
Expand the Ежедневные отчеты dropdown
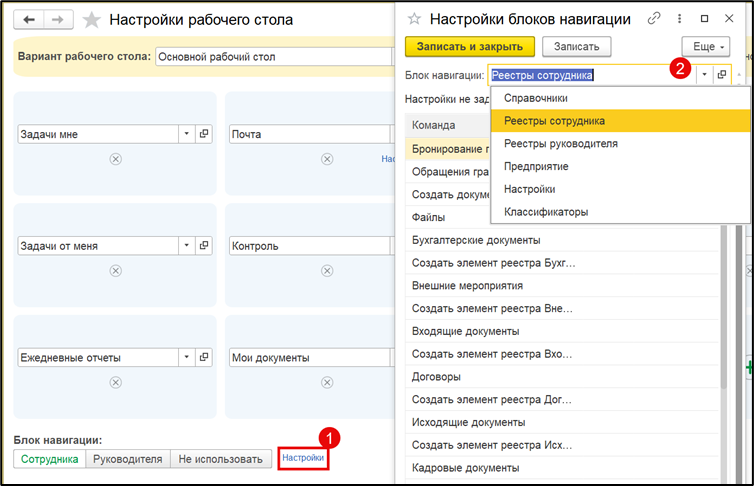pos(187,357)
